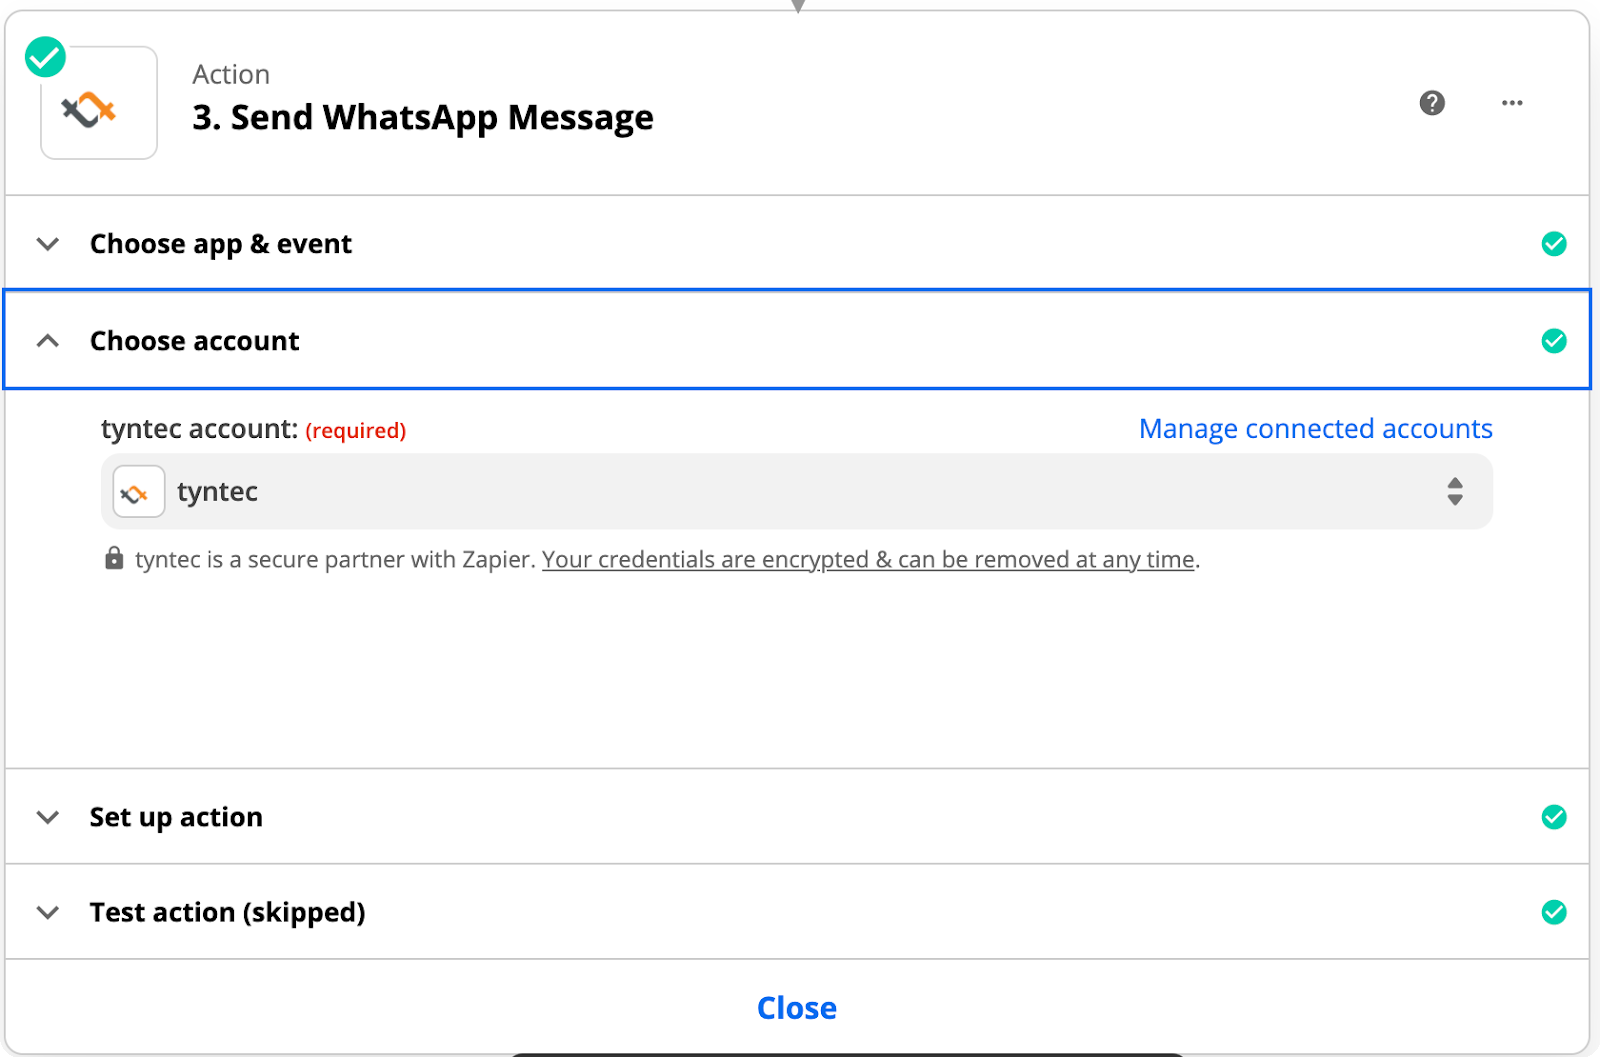Open the three-dot more options menu

(1512, 103)
